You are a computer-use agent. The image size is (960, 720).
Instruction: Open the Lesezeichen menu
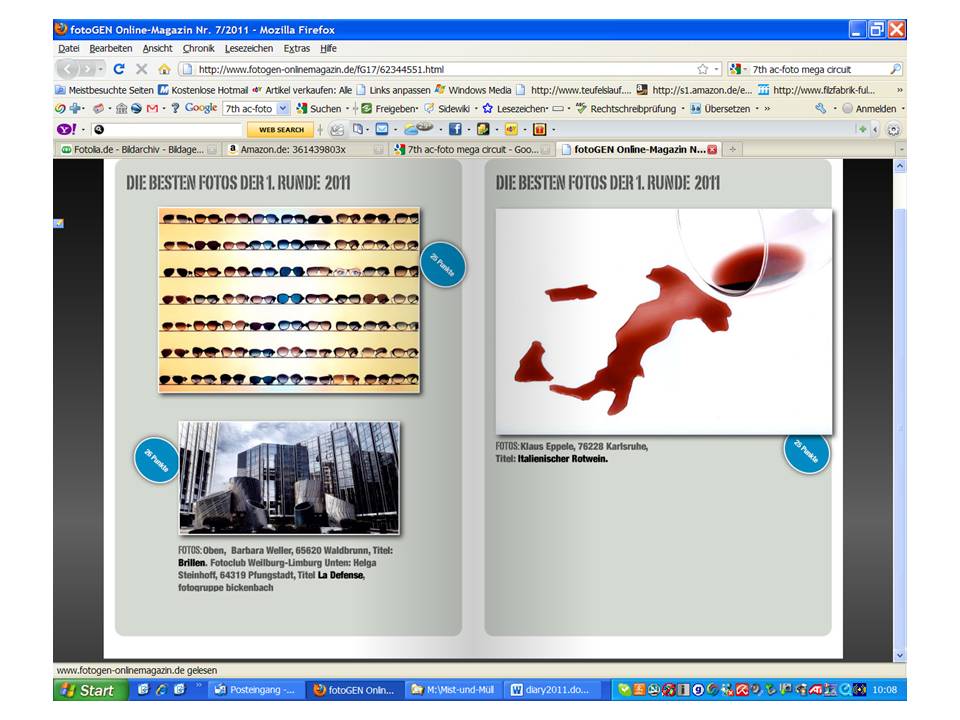(249, 48)
